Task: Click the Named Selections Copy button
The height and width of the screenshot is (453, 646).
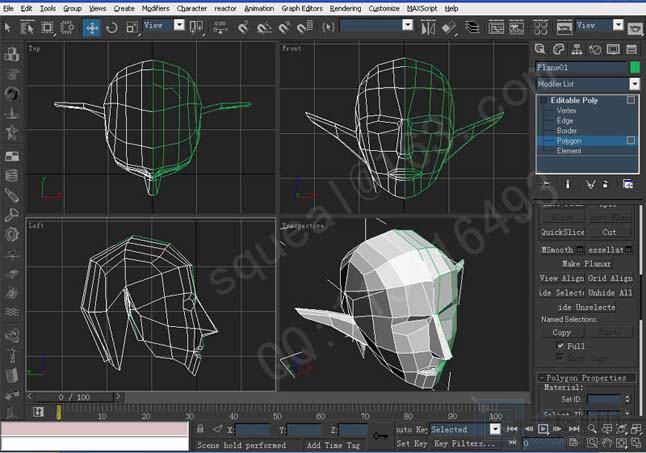Action: point(562,332)
